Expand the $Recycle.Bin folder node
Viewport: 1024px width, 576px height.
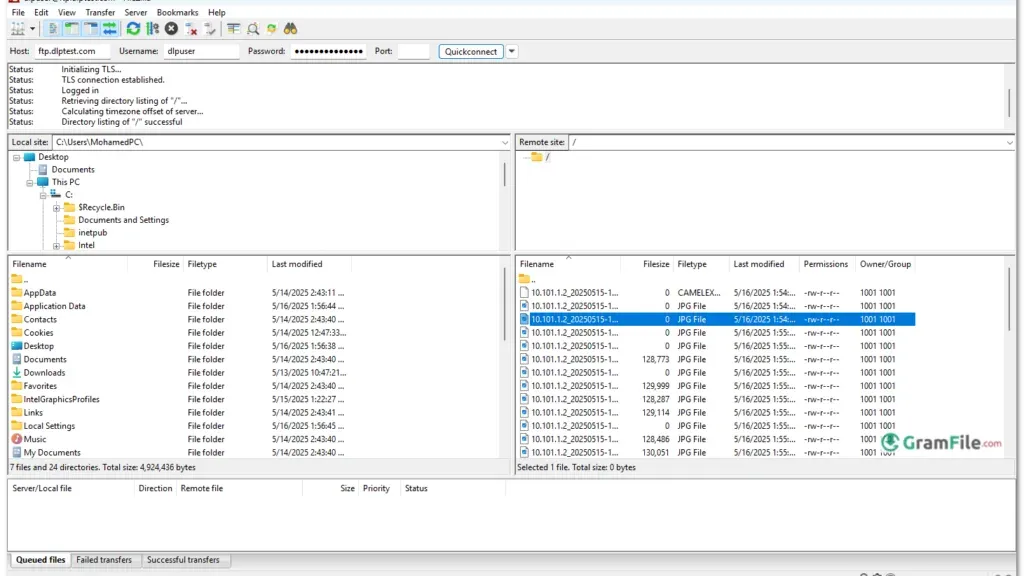[x=56, y=208]
